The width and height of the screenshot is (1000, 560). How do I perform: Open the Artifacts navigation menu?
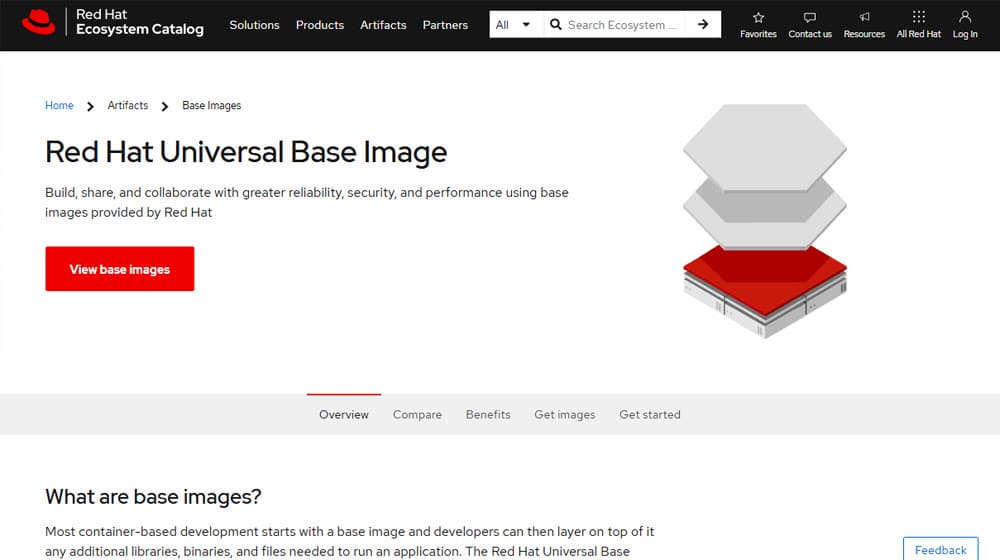pyautogui.click(x=383, y=25)
